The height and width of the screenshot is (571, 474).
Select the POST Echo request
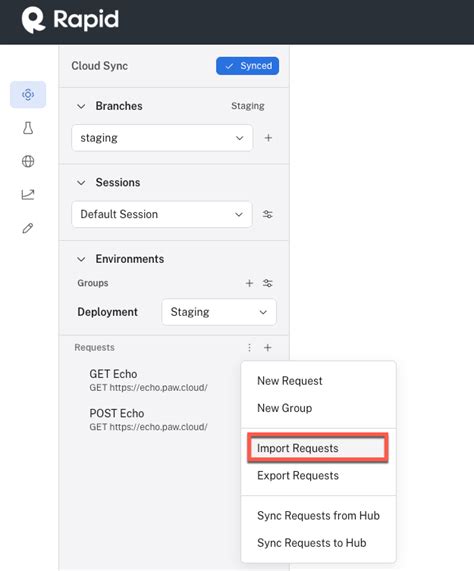(x=148, y=420)
